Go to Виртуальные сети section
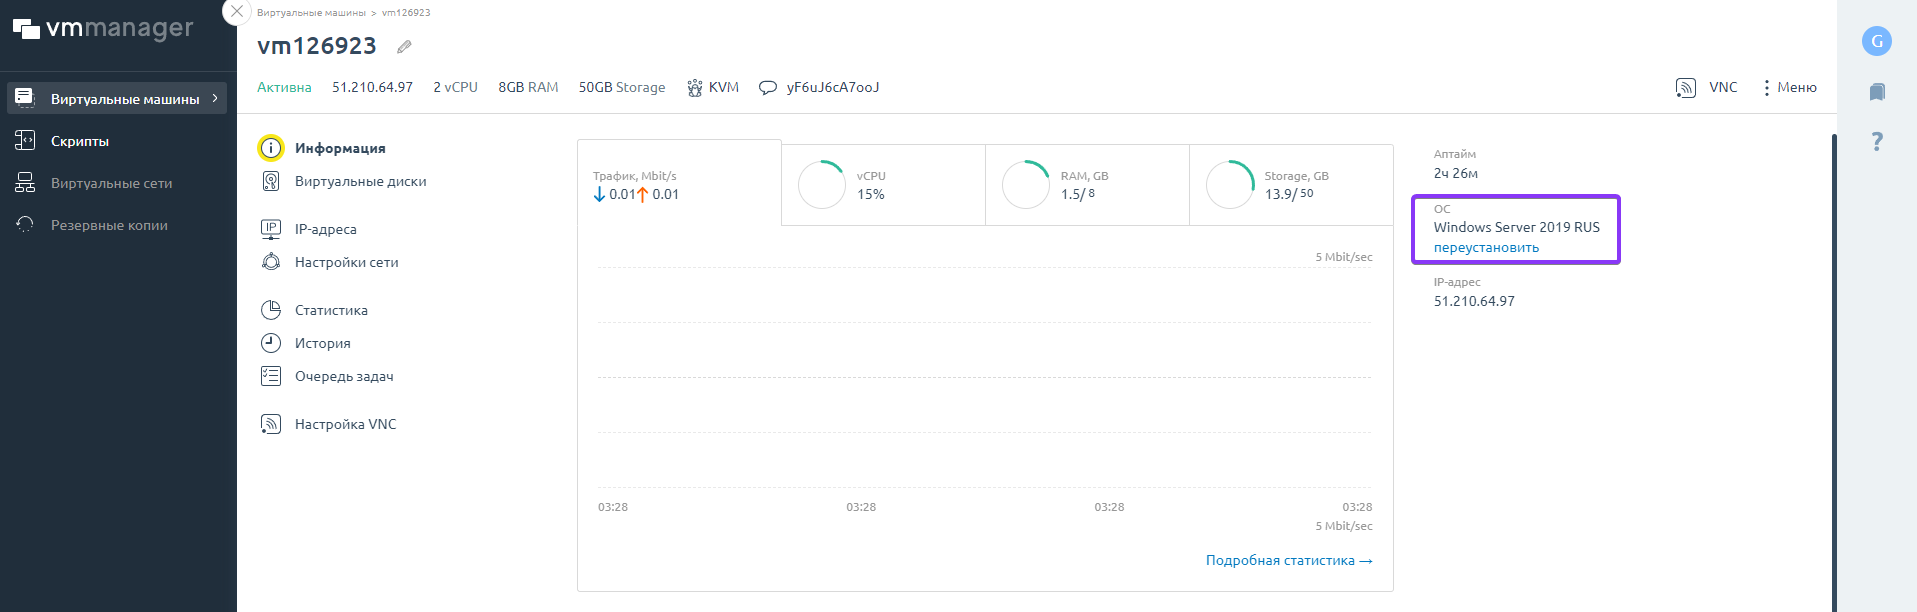 111,183
